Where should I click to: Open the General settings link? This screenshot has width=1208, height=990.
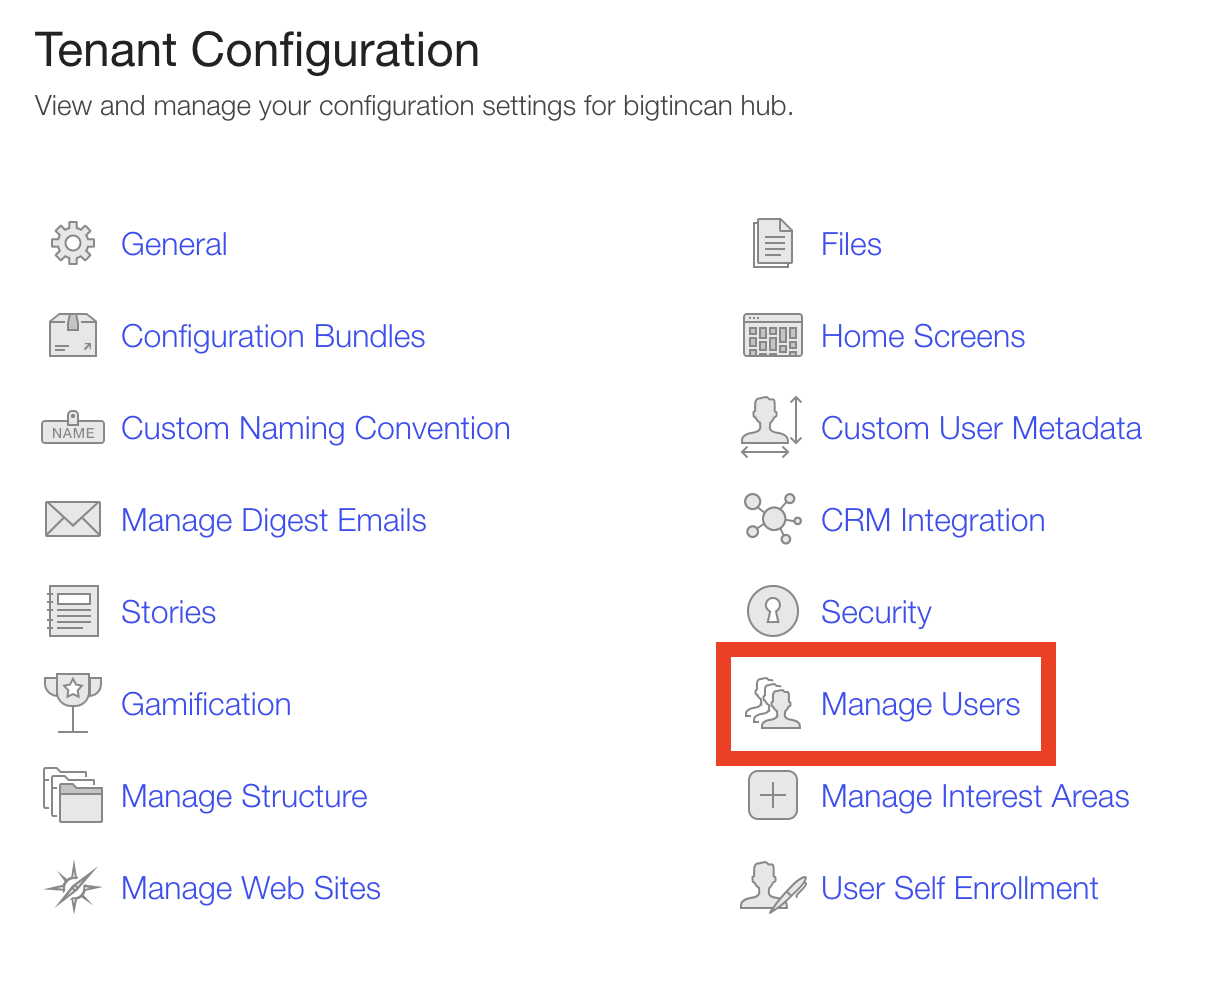(174, 245)
